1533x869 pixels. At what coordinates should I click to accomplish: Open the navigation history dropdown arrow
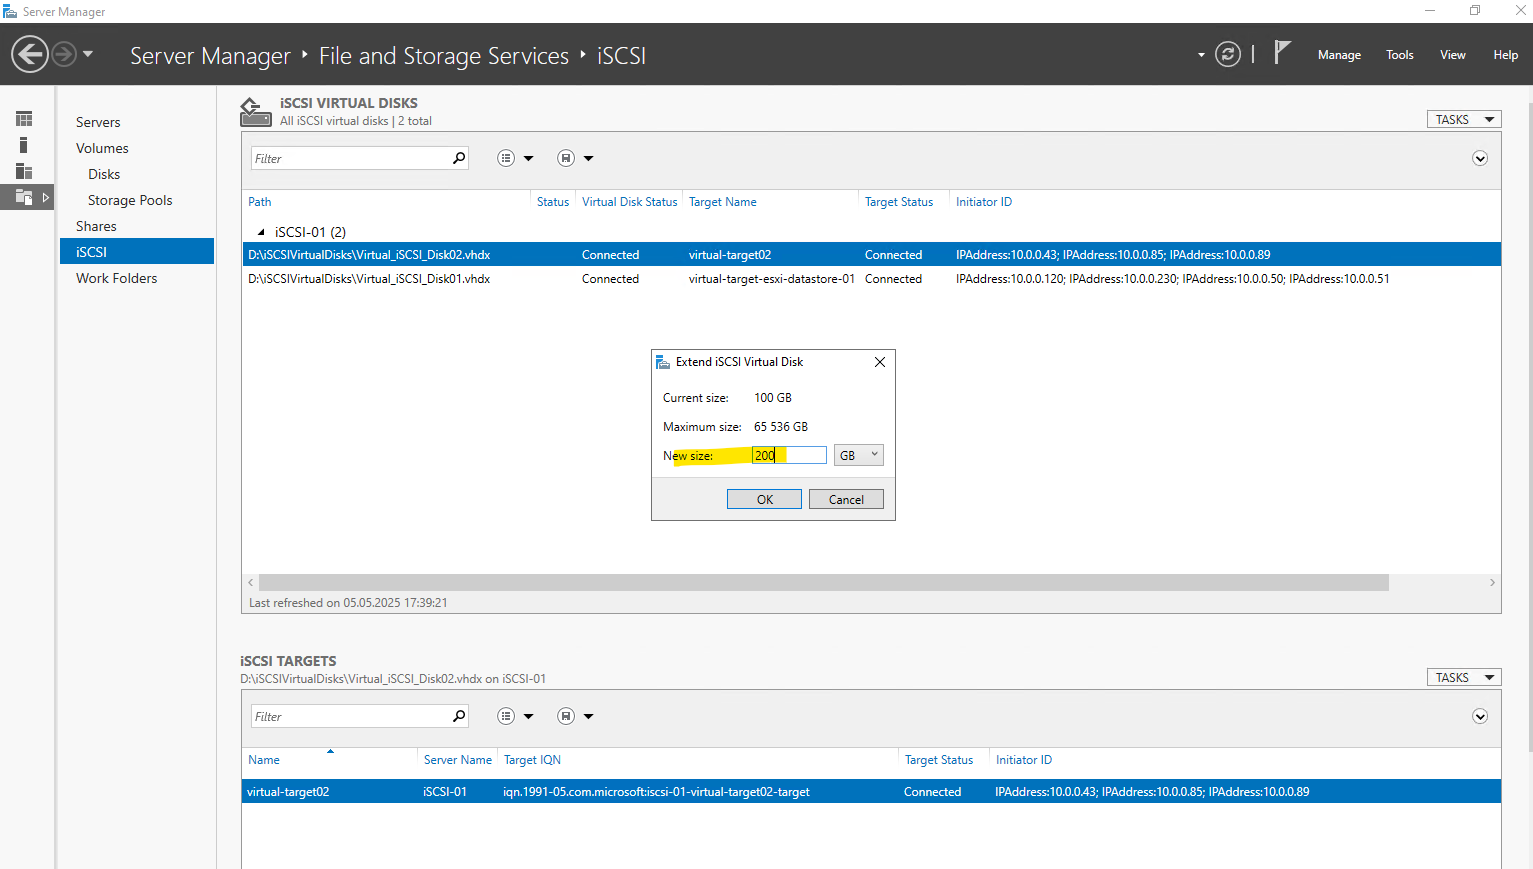(88, 54)
